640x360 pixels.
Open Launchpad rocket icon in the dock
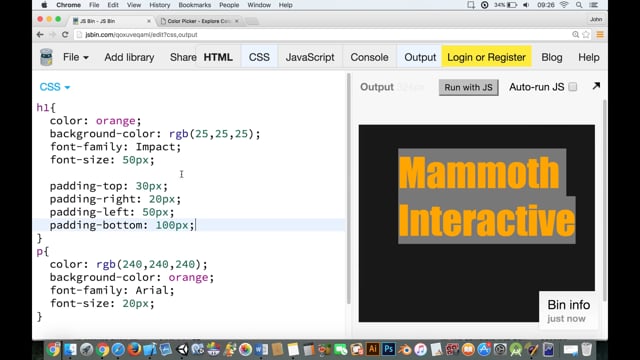click(86, 349)
